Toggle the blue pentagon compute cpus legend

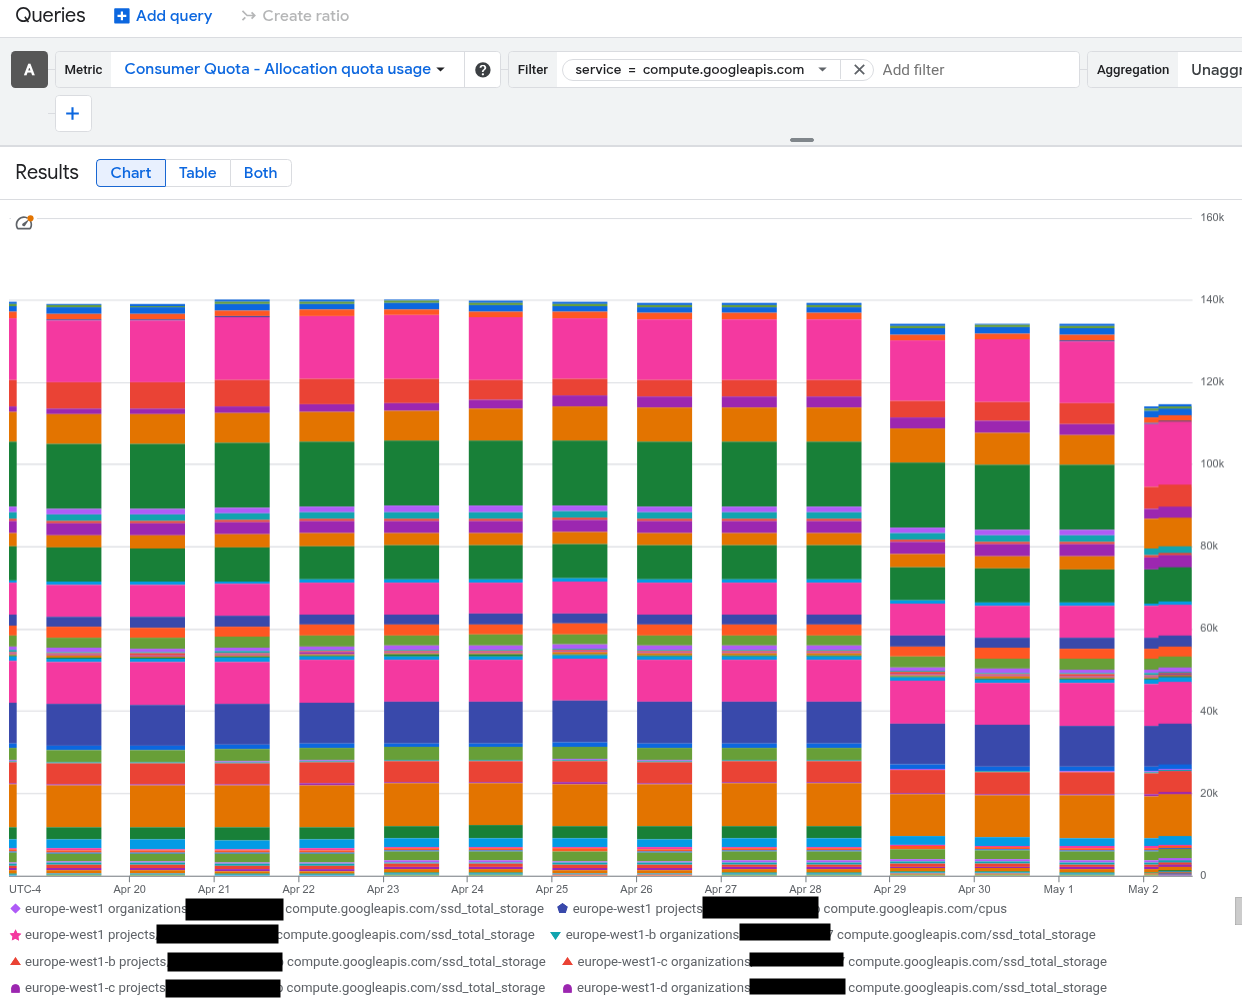point(563,909)
